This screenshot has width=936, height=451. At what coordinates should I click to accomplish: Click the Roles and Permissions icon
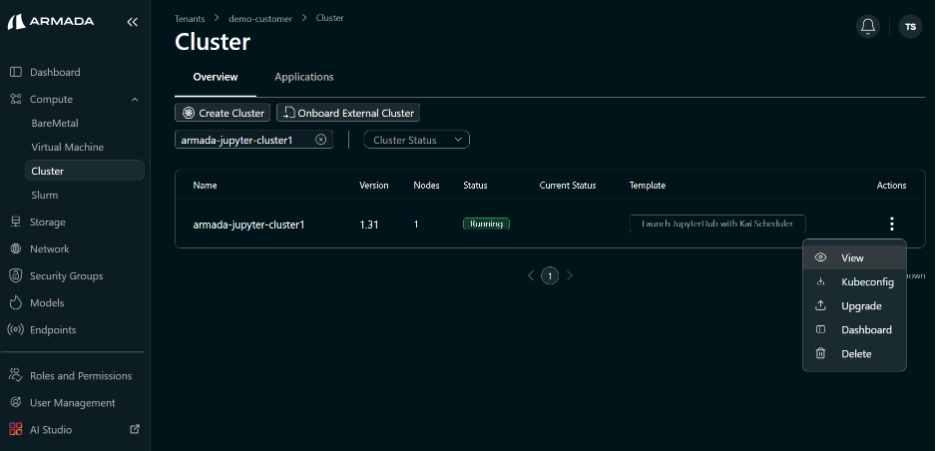[x=16, y=376]
